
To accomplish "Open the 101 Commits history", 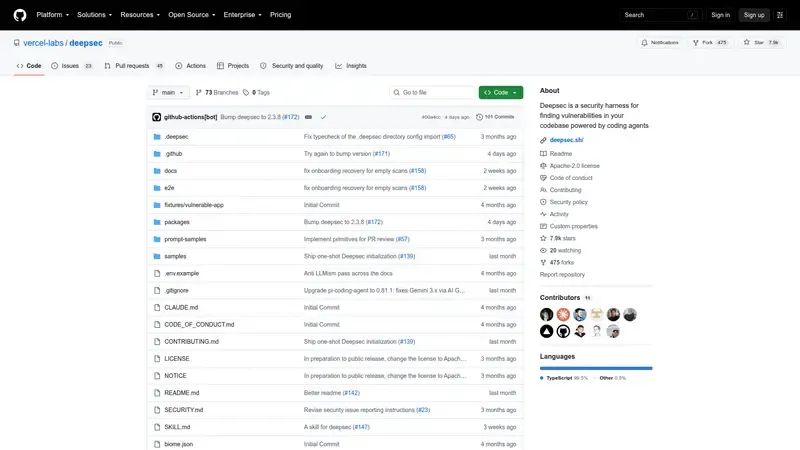I will tap(495, 117).
